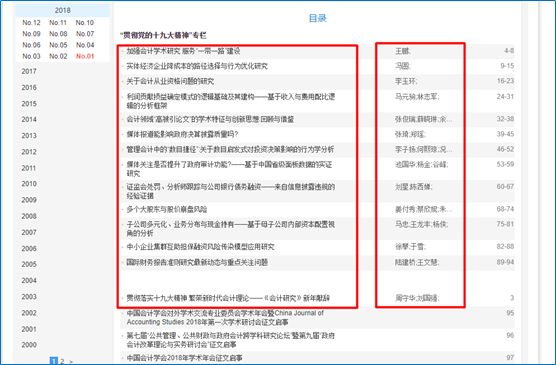Open article on pages 75-81 about 子公司多元化
This screenshot has width=556, height=365.
point(230,229)
